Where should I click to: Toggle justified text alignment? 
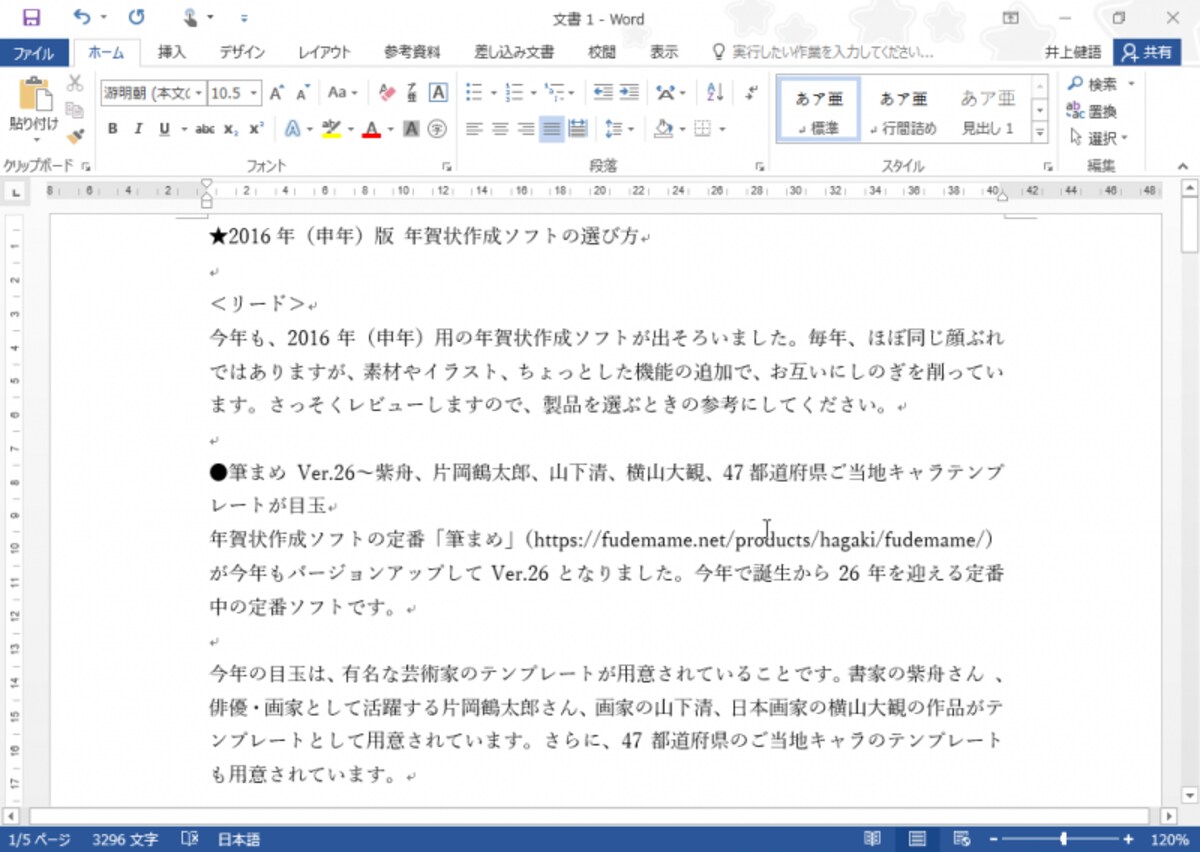pos(551,129)
